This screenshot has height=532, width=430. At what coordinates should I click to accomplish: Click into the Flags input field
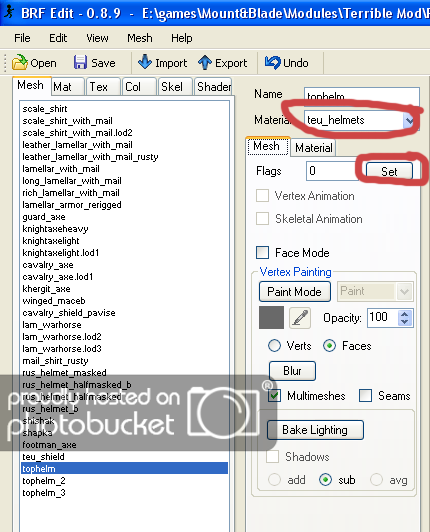coord(333,171)
